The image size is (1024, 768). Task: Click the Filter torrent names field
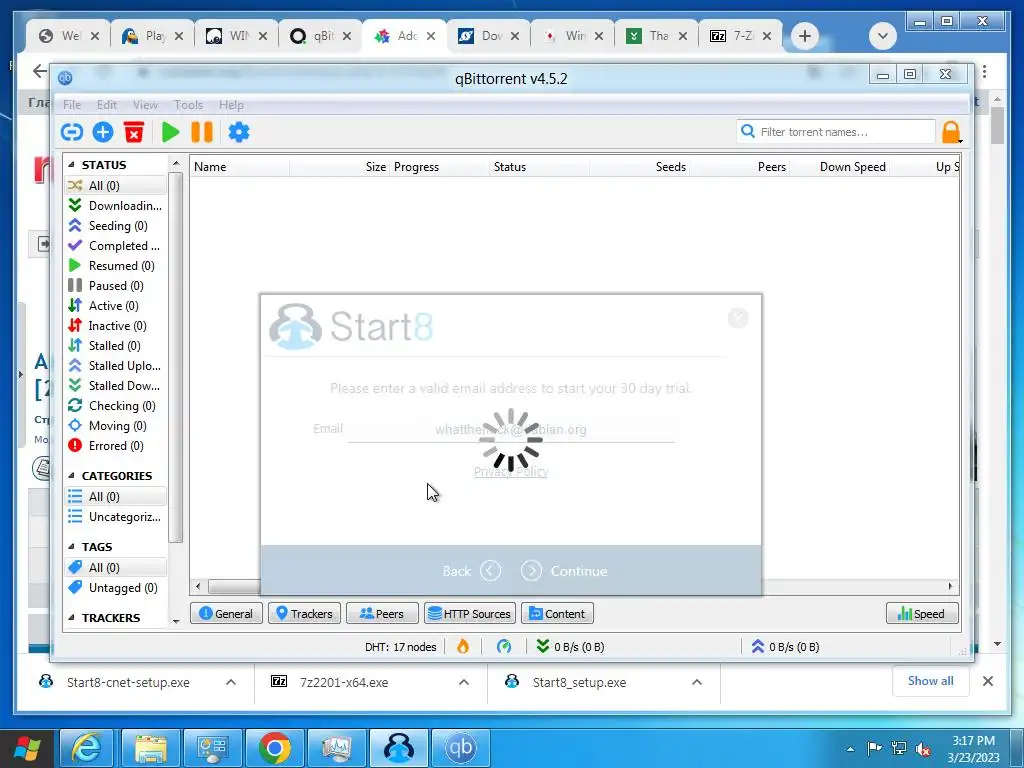coord(836,132)
